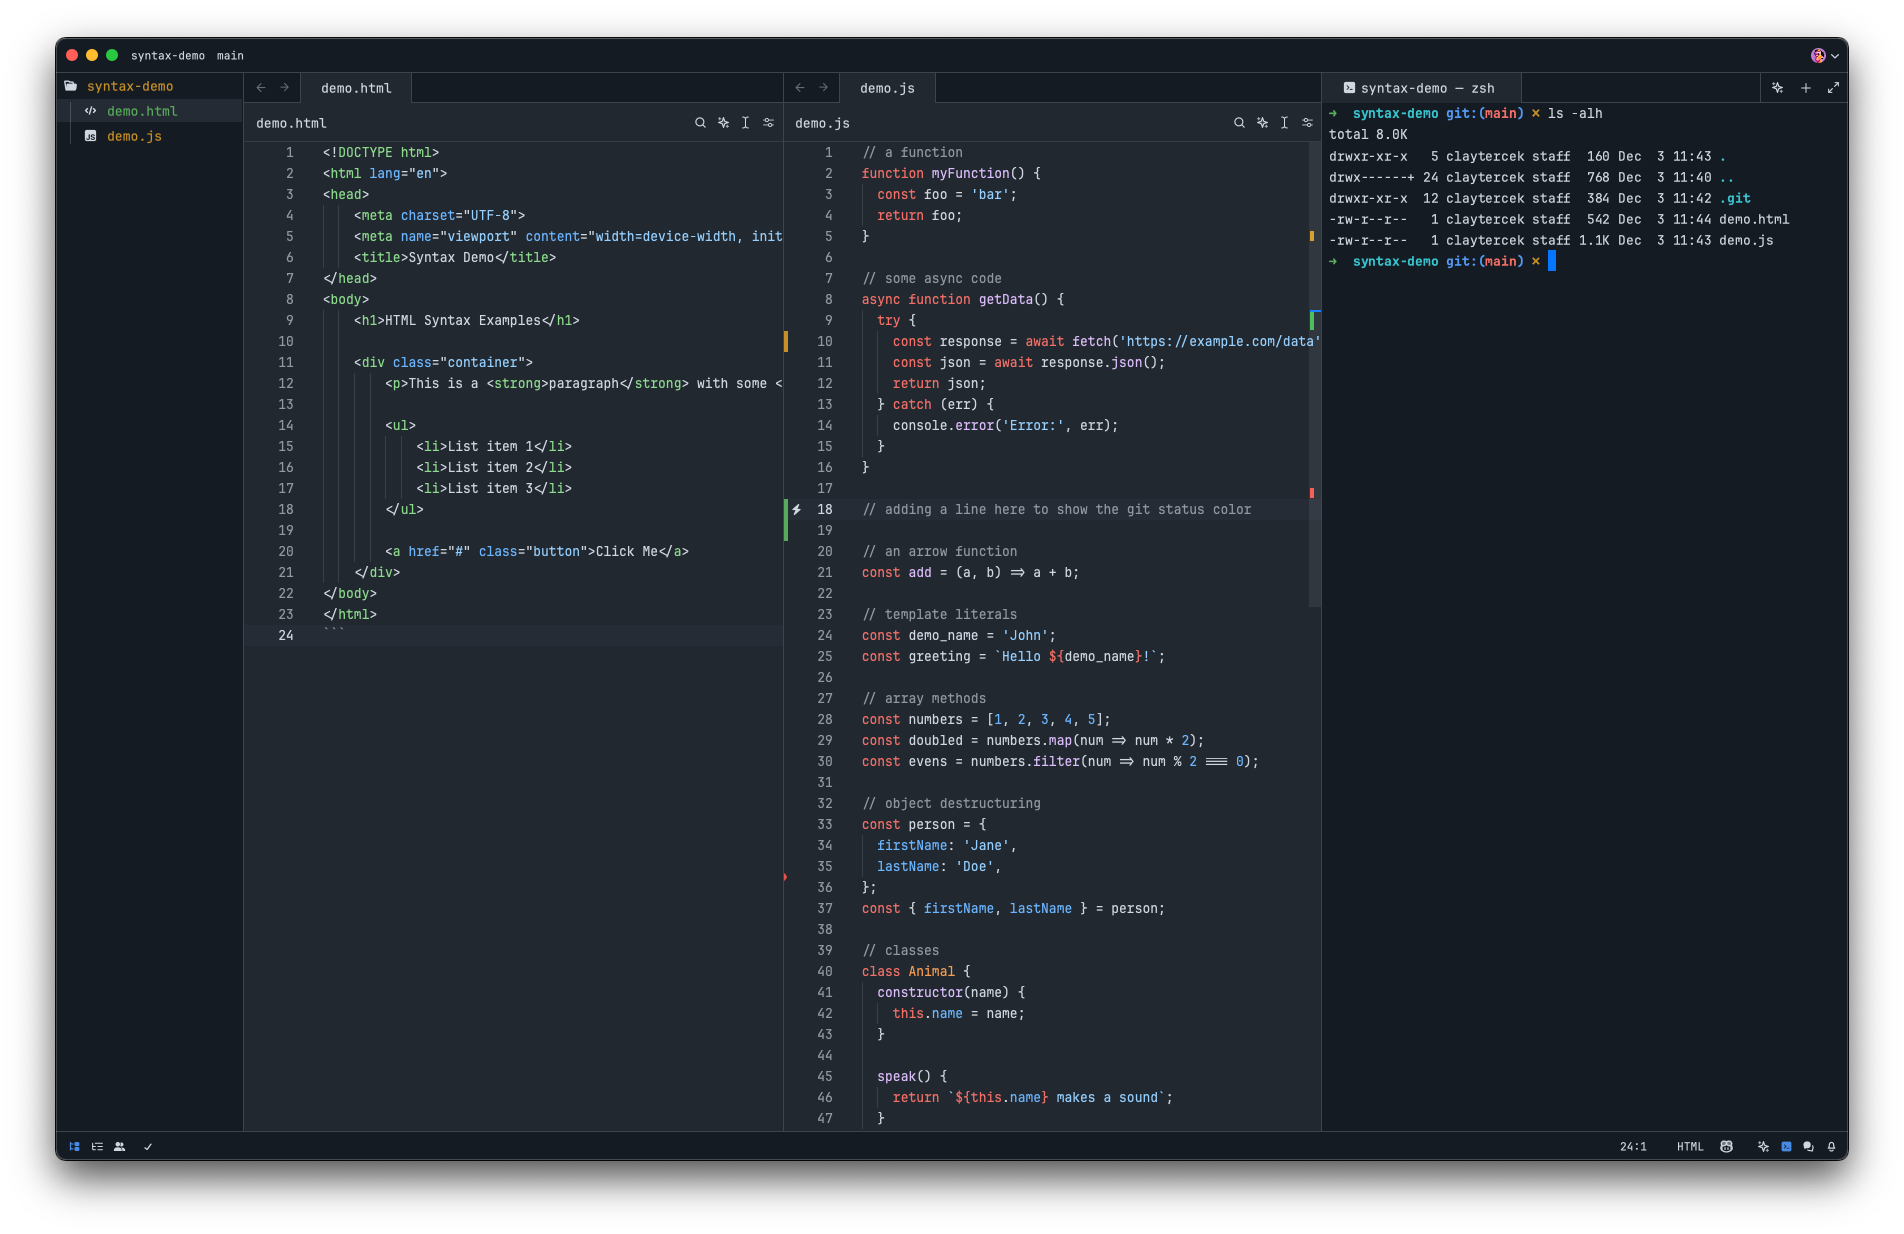1904x1234 pixels.
Task: Click the 'getData' function name in demo.js
Action: pyautogui.click(x=1005, y=299)
